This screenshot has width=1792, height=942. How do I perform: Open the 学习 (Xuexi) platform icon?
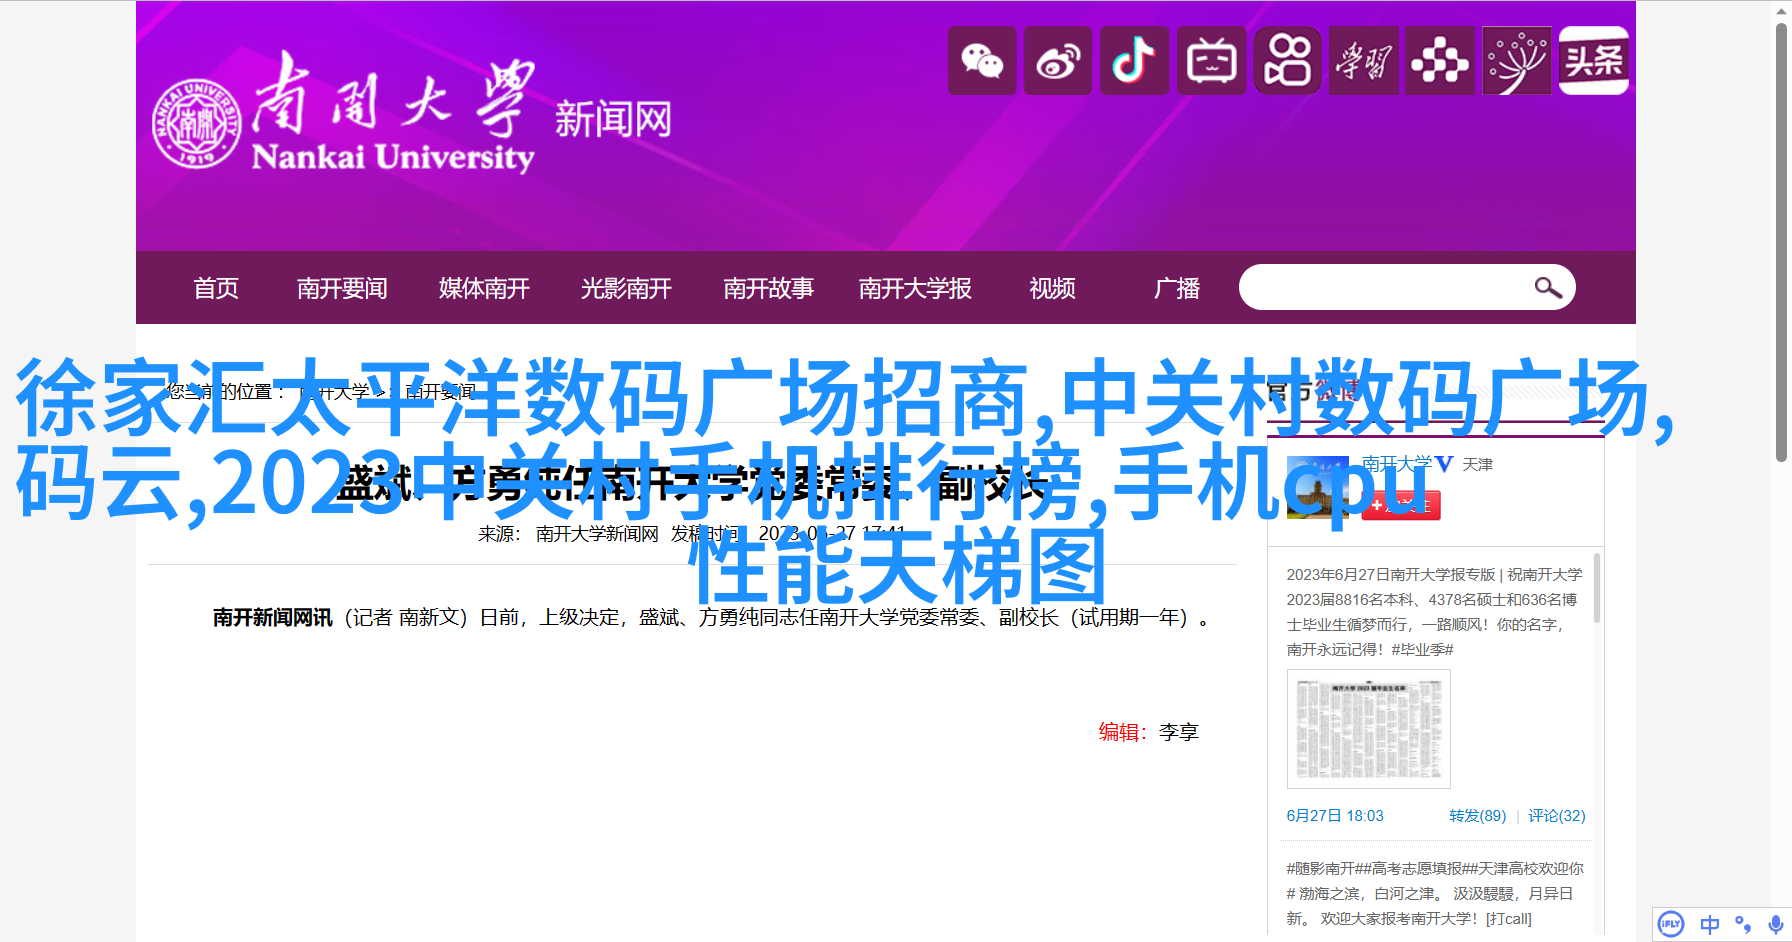[1364, 61]
